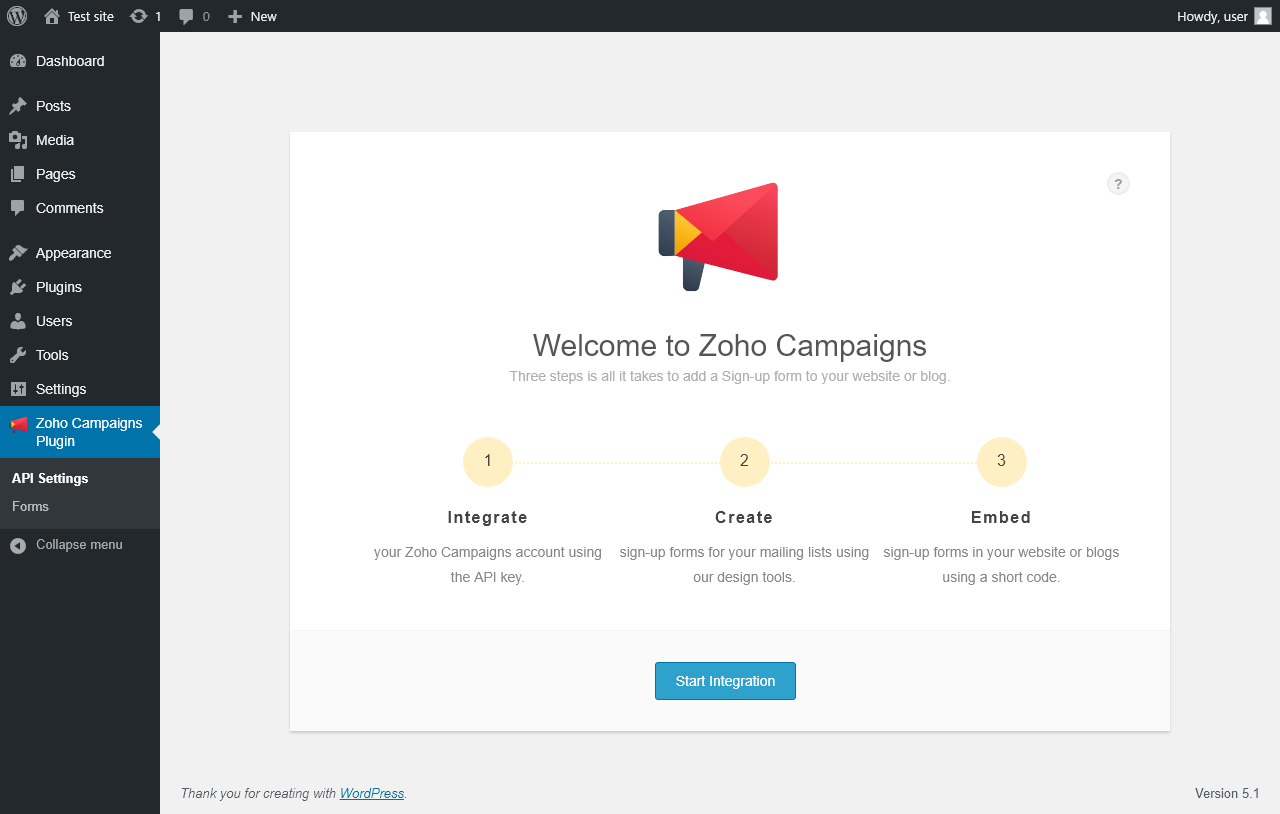1280x814 pixels.
Task: Click the Version 5.1 footer text
Action: click(x=1227, y=793)
